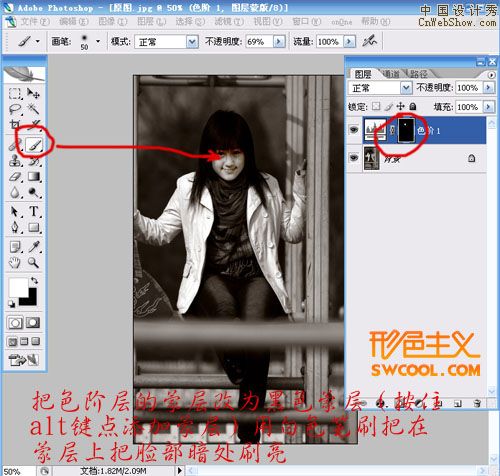
Task: Enable the airbrush option icon
Action: pyautogui.click(x=369, y=41)
